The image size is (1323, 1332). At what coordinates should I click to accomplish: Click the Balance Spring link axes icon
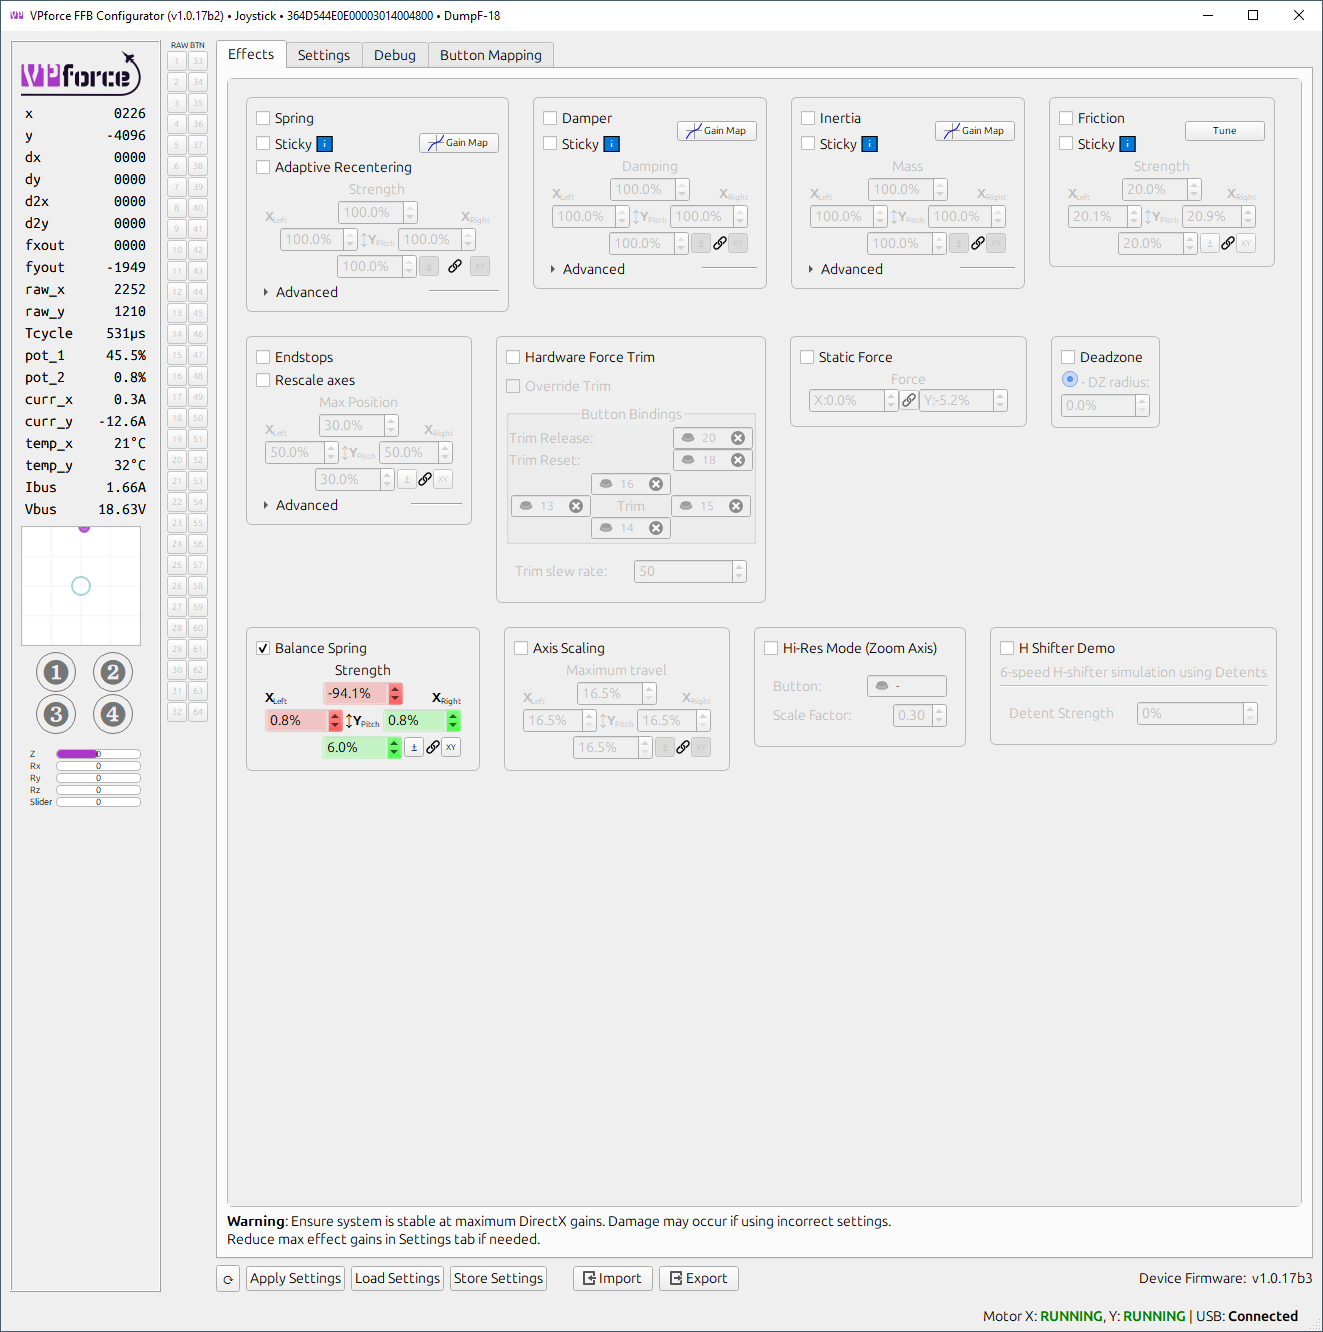pos(433,747)
